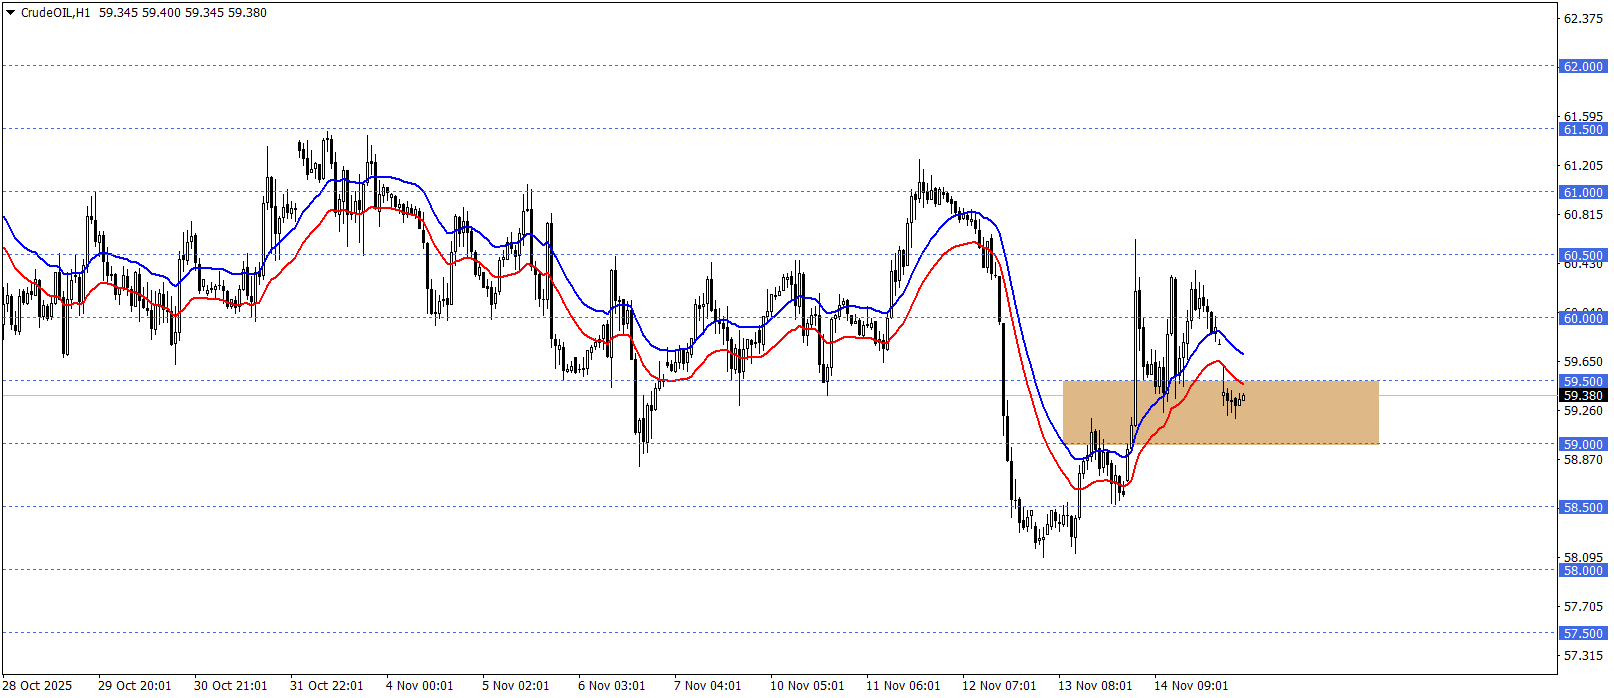Click the 28 Oct 2025 date label
The width and height of the screenshot is (1614, 698).
38,685
